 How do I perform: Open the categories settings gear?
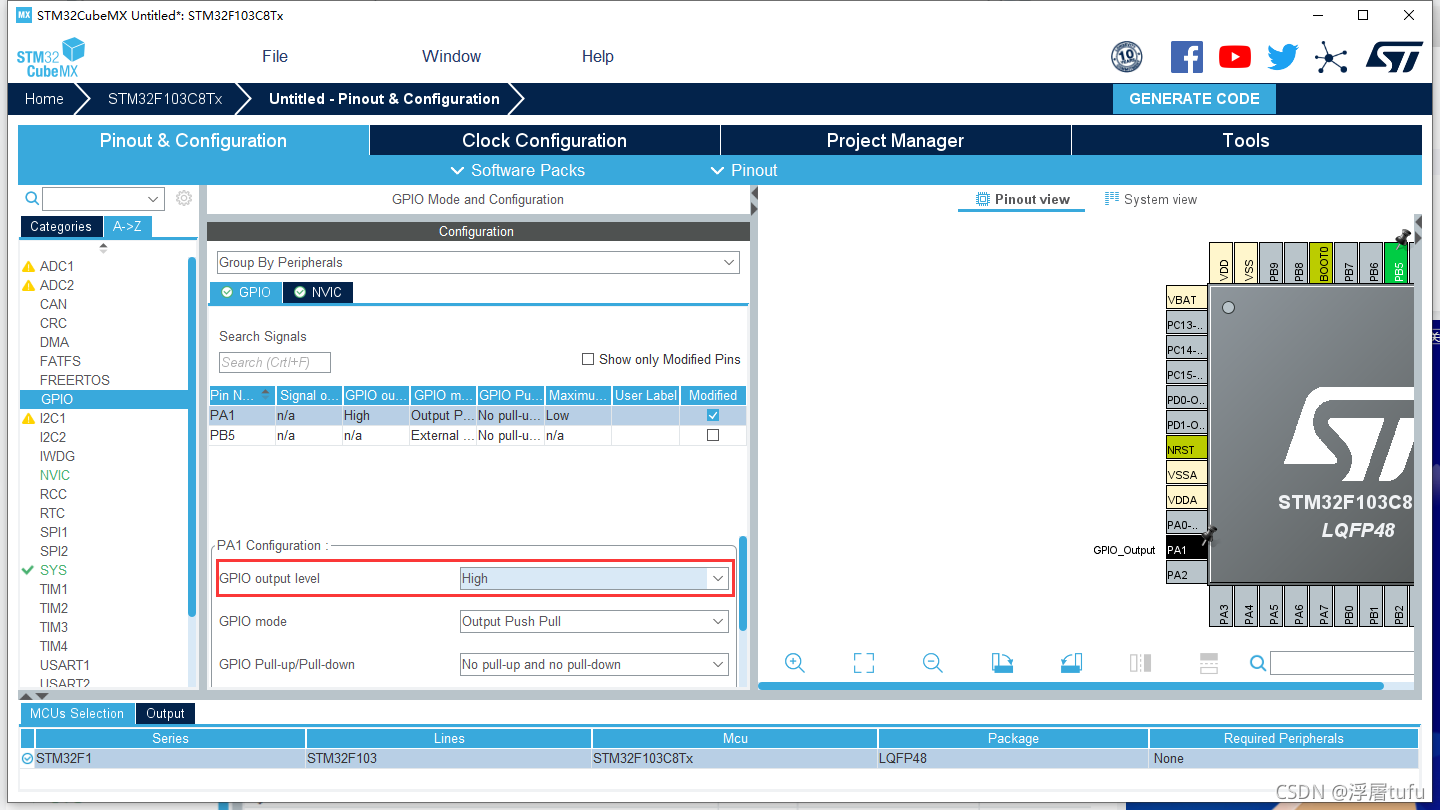coord(184,198)
